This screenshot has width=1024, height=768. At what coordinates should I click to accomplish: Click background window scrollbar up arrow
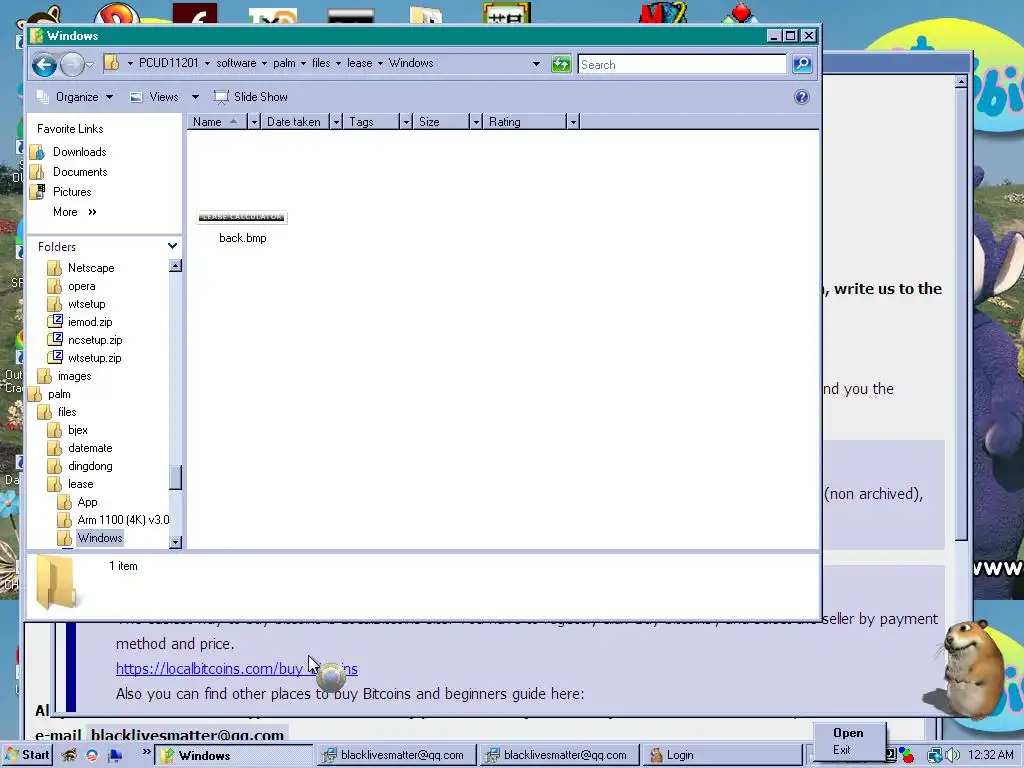coord(961,82)
